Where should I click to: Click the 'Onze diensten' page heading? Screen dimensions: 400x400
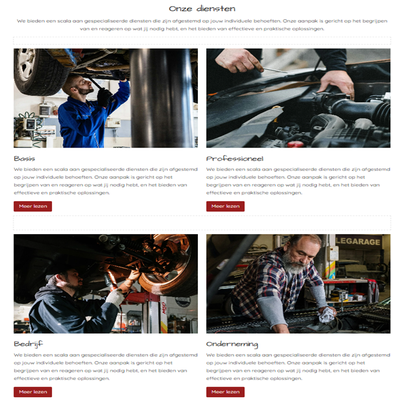[202, 9]
